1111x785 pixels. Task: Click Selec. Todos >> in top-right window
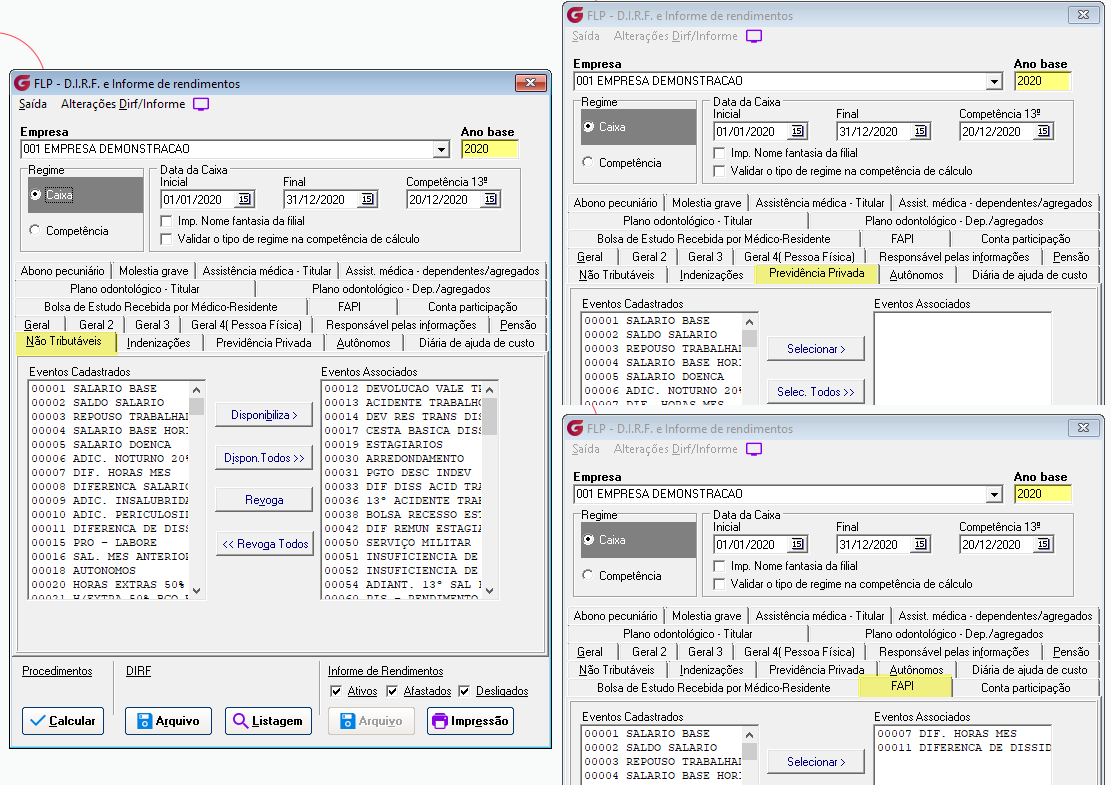click(816, 392)
